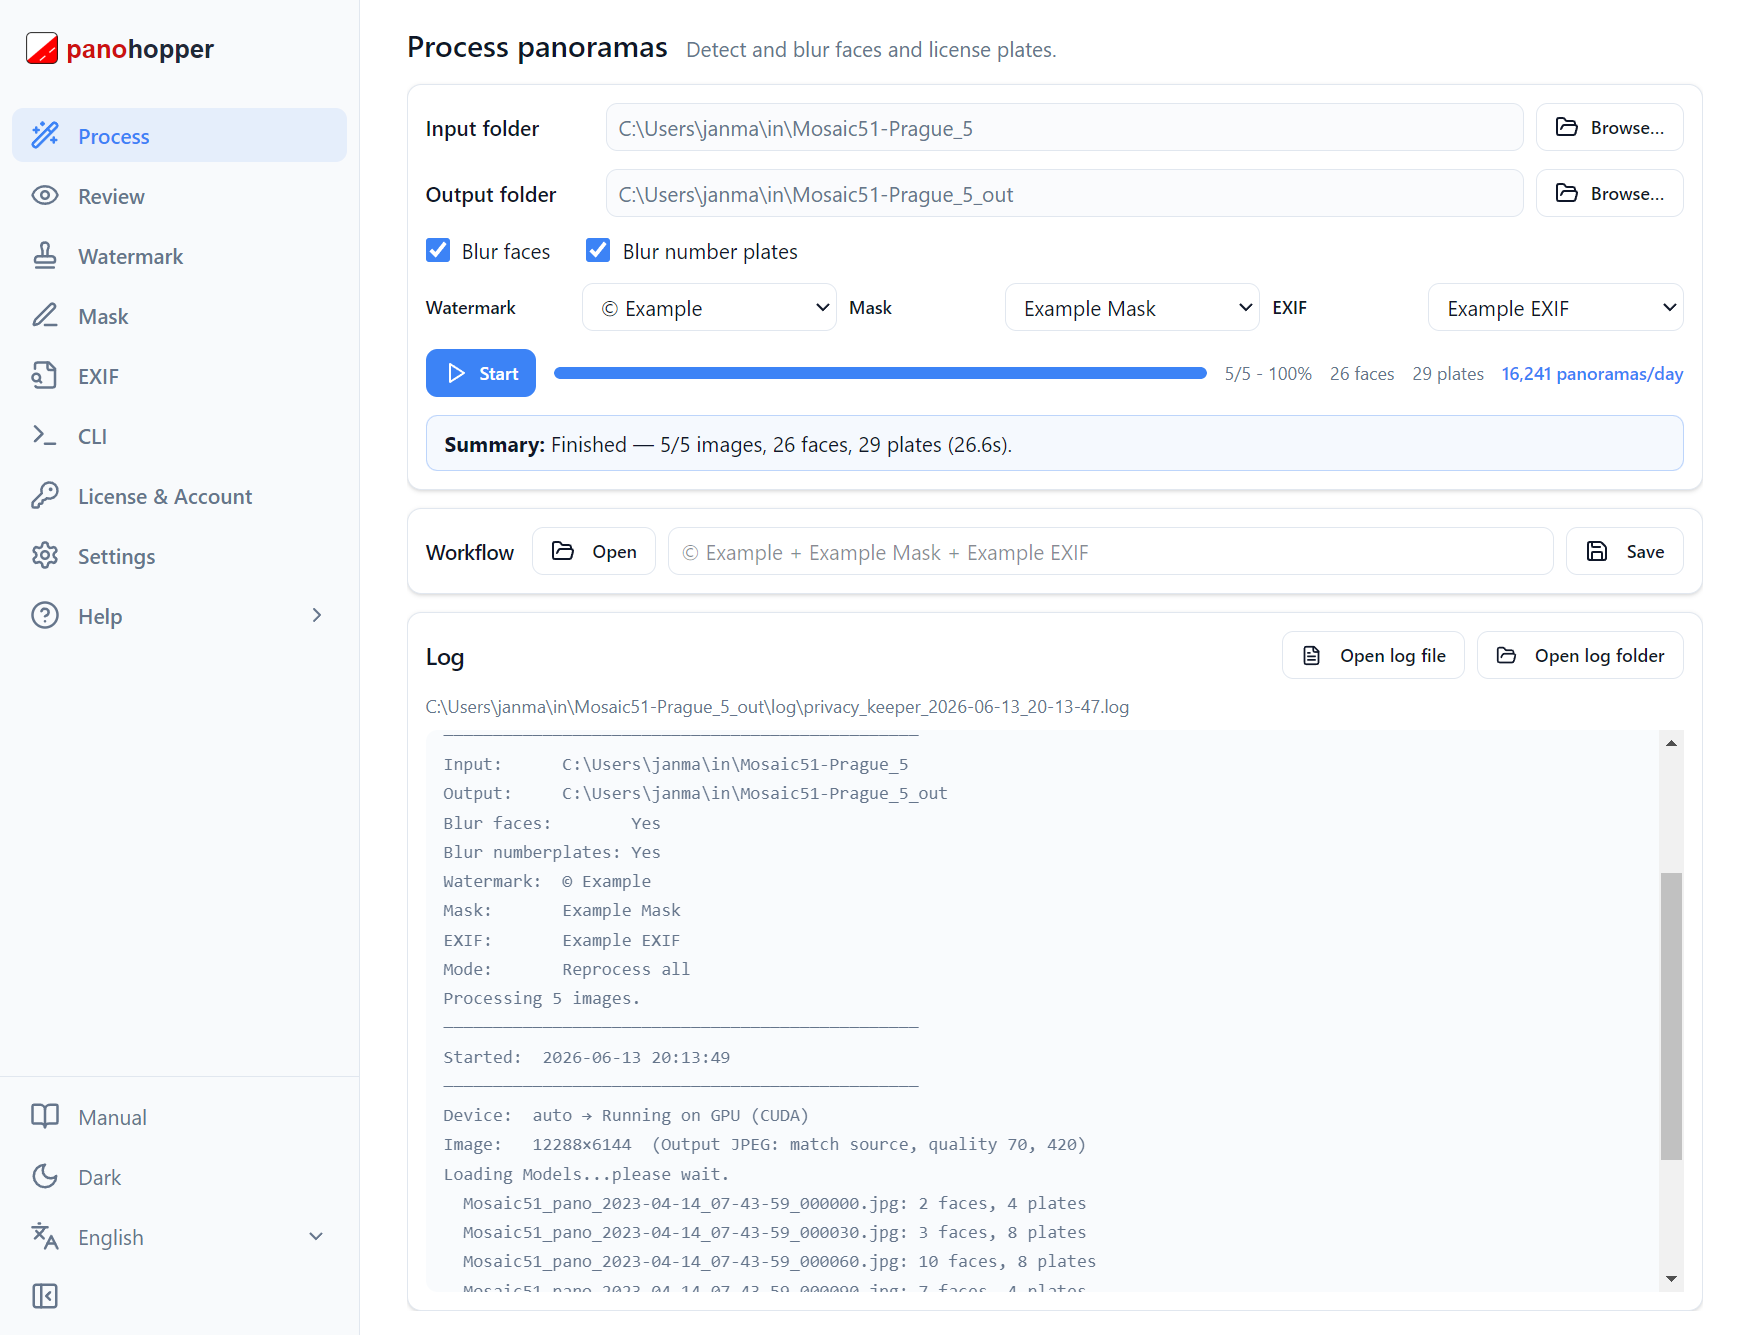Screen dimensions: 1749x1335
Task: Toggle Dark mode
Action: coord(179,1177)
